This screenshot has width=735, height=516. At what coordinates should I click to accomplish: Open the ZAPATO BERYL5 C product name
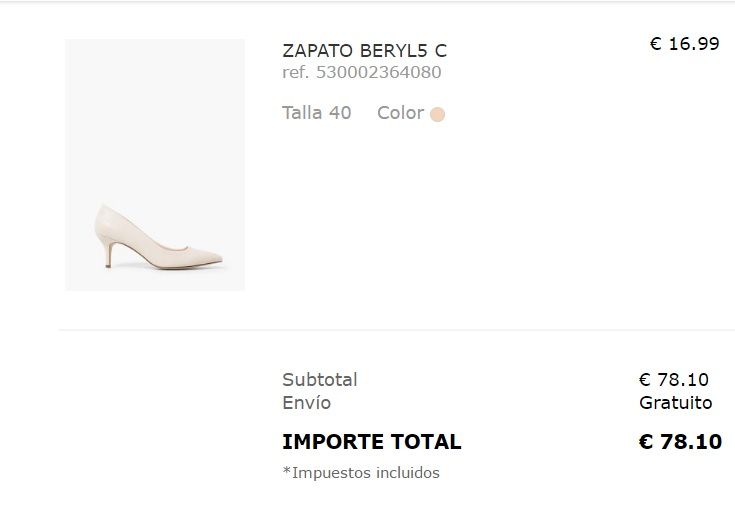[364, 51]
